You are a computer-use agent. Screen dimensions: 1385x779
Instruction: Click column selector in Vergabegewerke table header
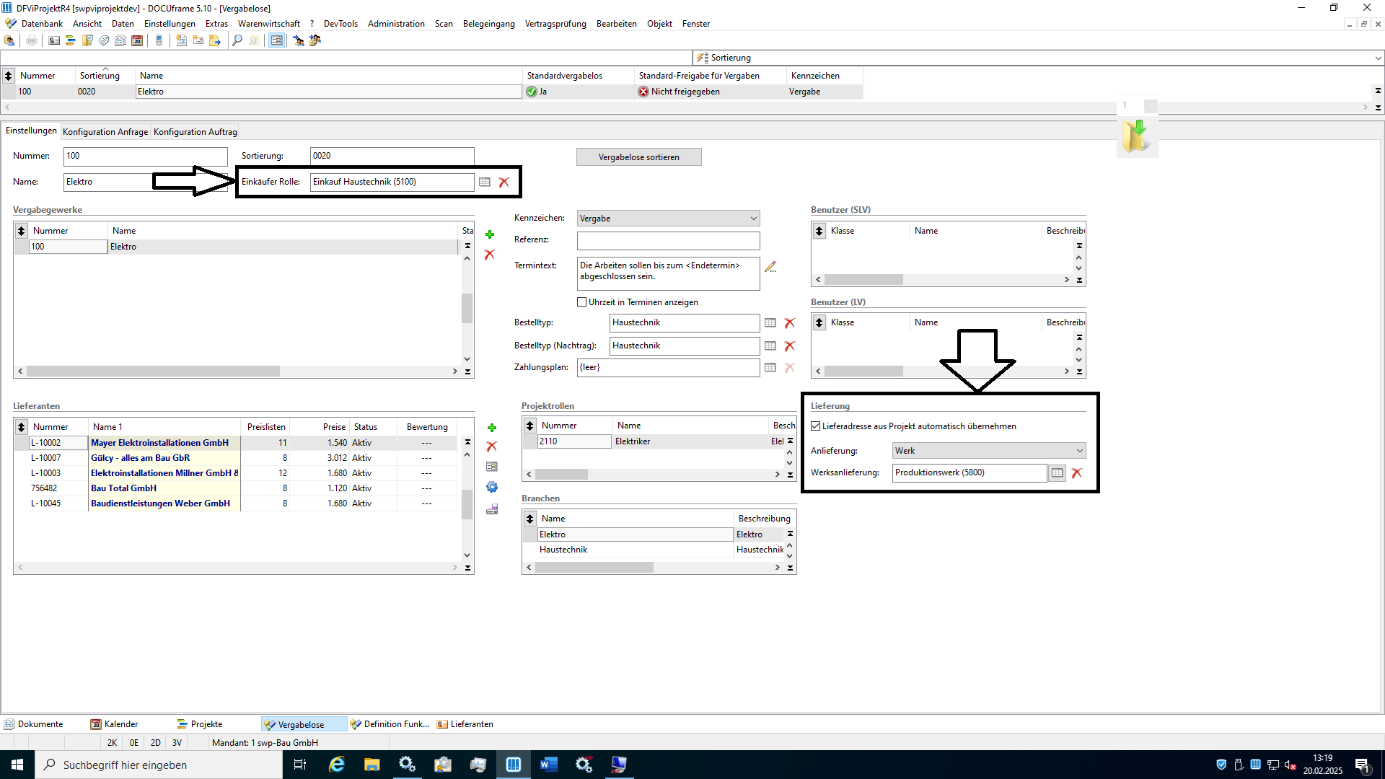(21, 231)
